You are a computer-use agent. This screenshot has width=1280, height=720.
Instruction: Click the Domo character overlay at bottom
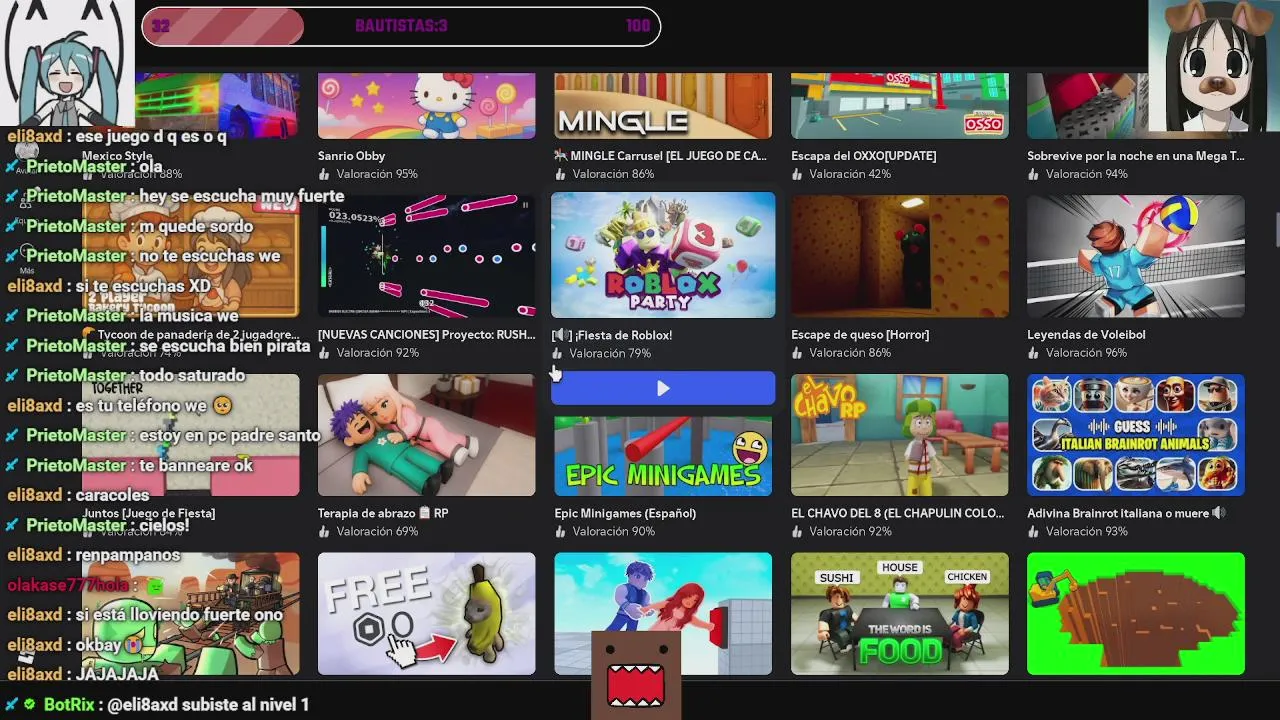click(636, 675)
